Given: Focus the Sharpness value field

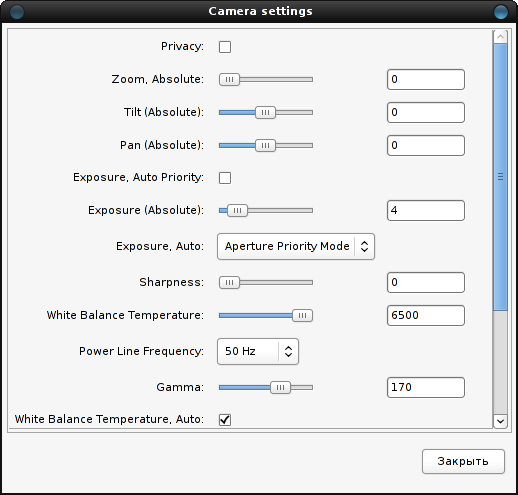Looking at the screenshot, I should [x=426, y=283].
